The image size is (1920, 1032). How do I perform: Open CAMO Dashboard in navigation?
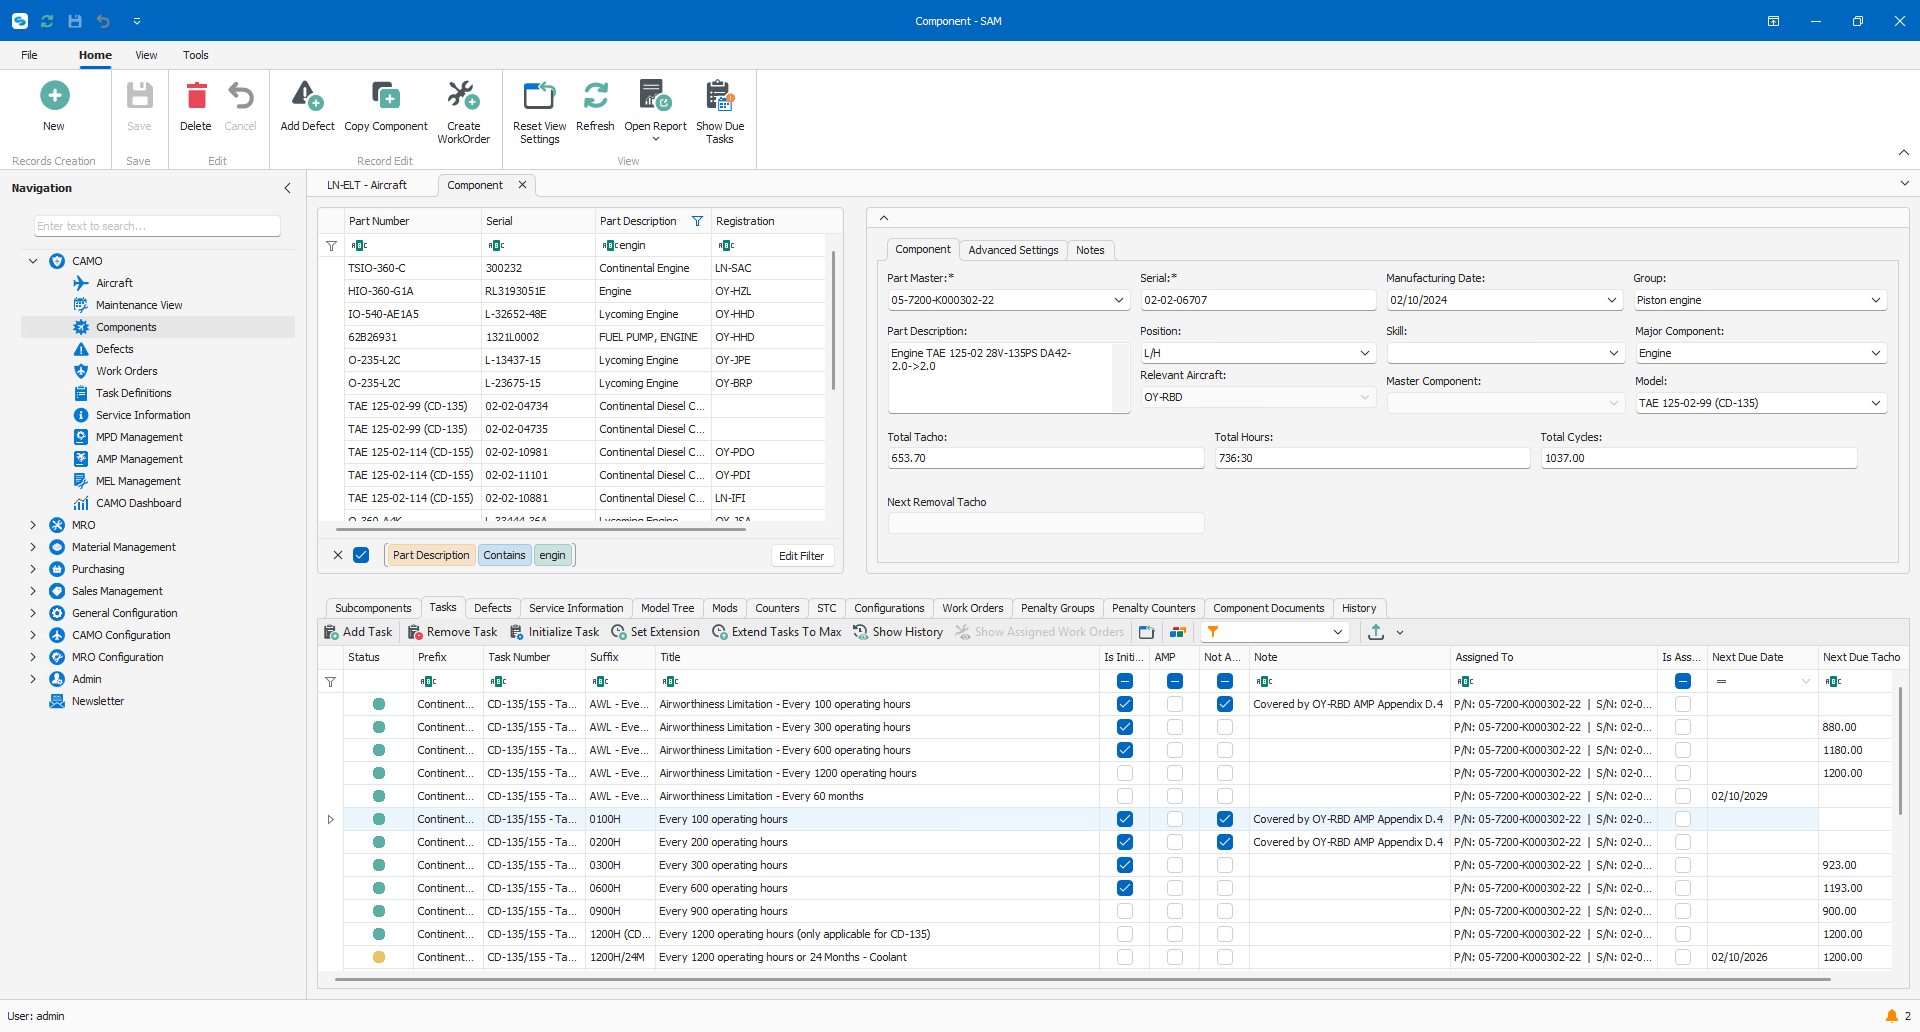point(138,503)
